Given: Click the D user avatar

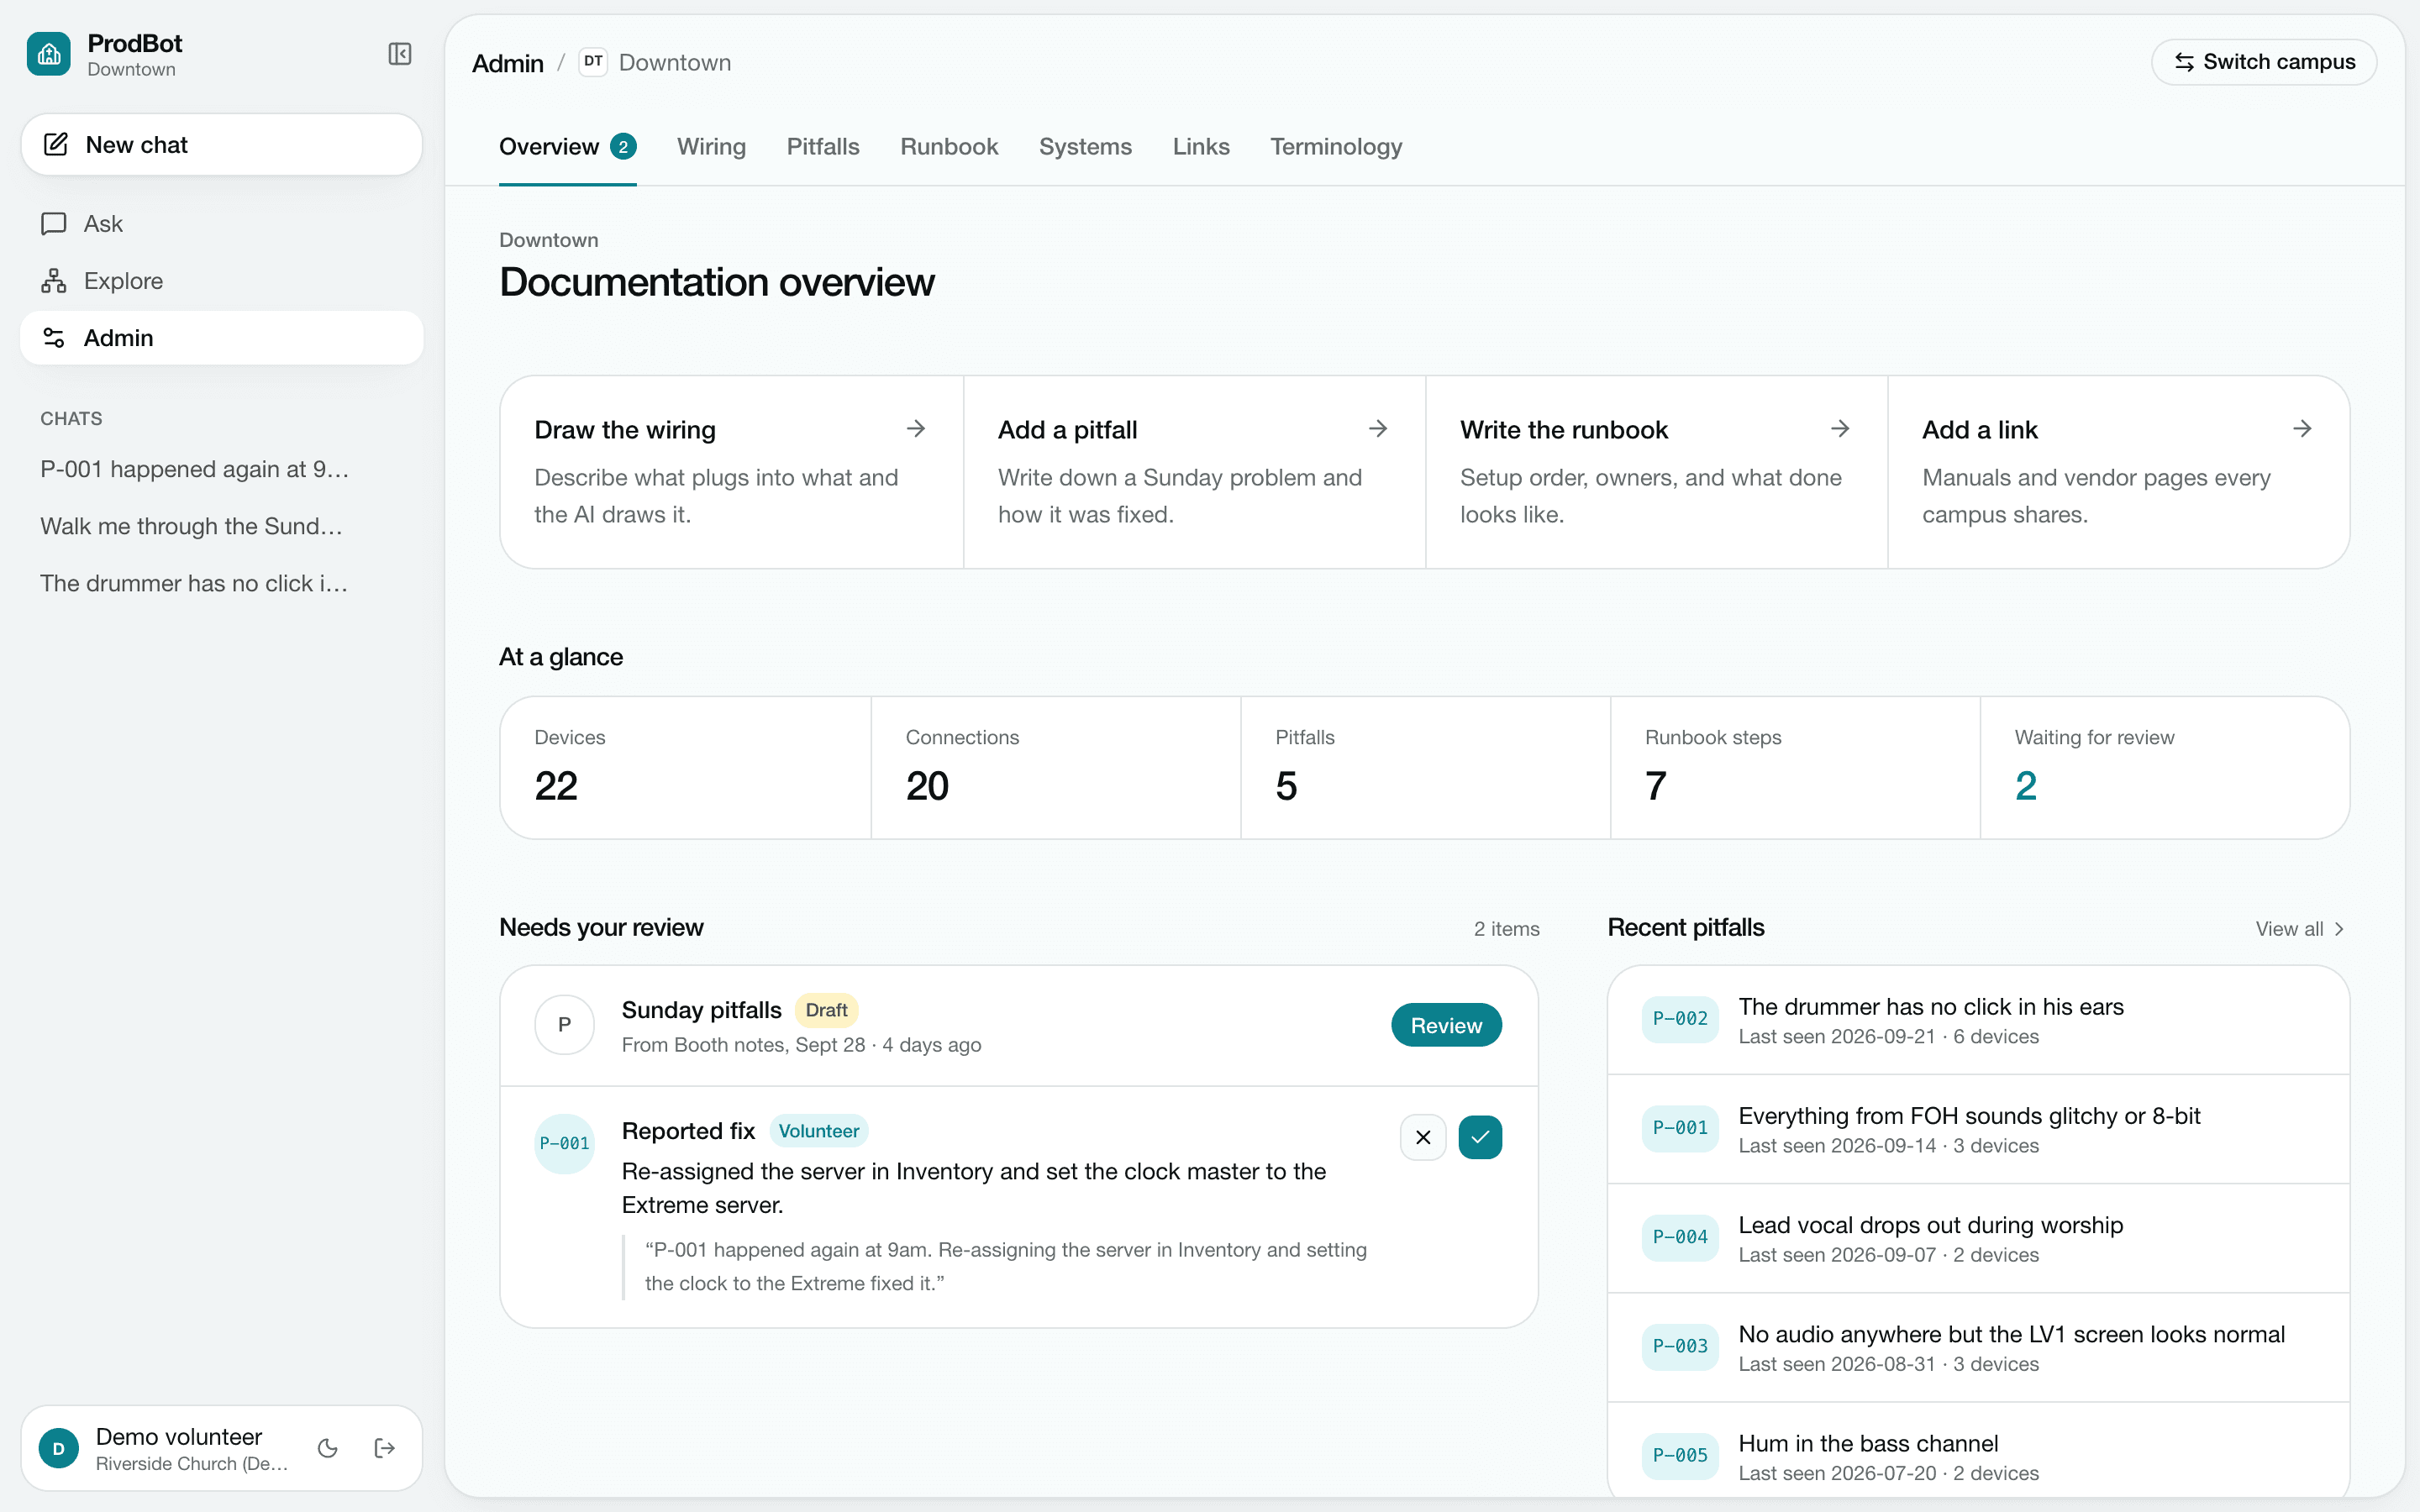Looking at the screenshot, I should [59, 1448].
